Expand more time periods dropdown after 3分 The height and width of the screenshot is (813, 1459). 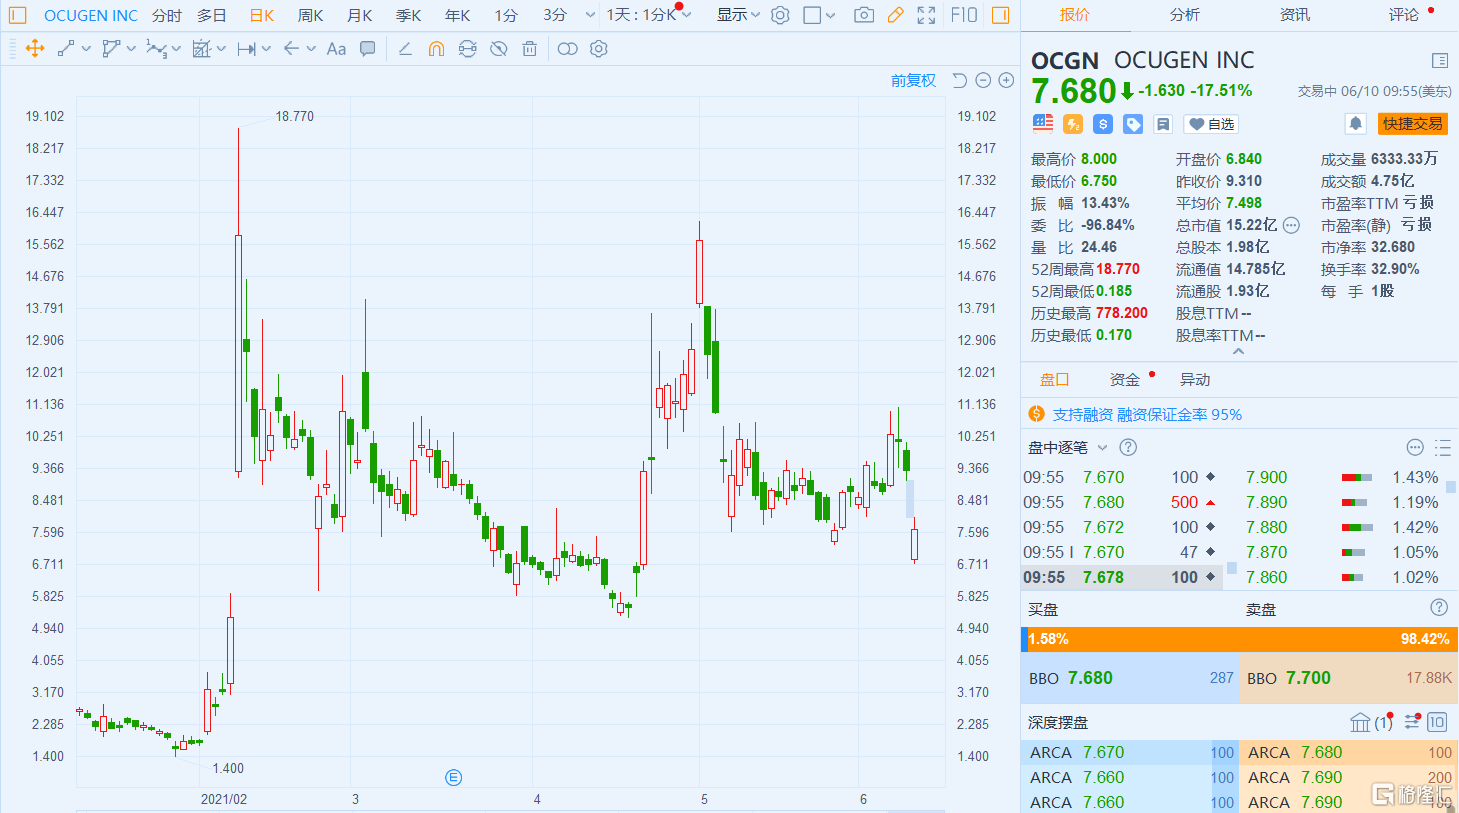pyautogui.click(x=589, y=15)
